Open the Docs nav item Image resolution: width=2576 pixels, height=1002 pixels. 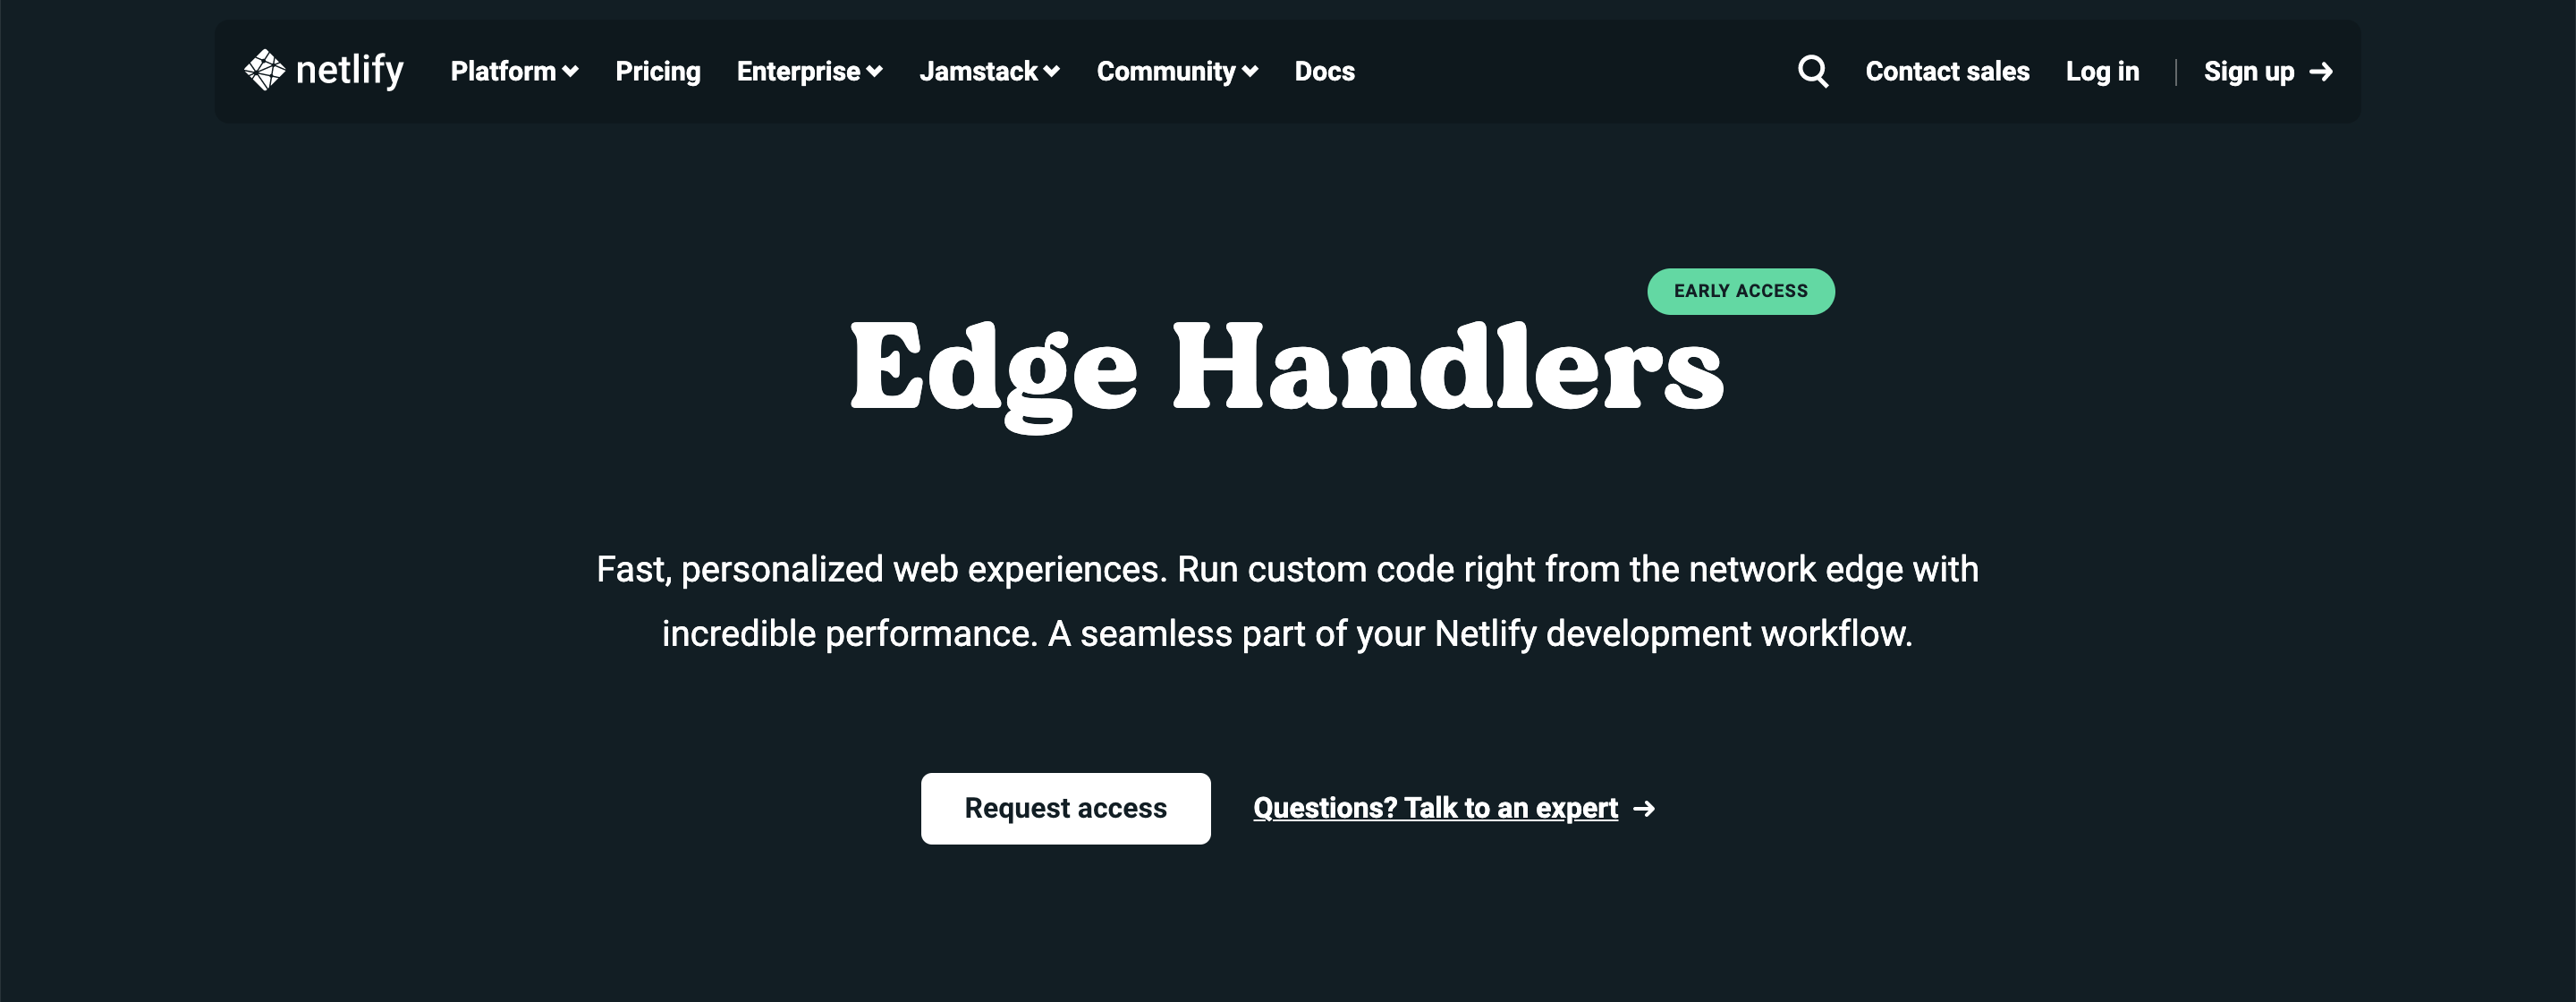click(1324, 72)
